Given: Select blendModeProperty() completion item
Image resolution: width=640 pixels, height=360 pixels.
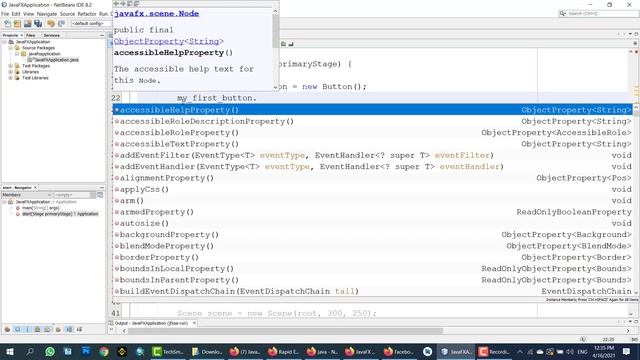Looking at the screenshot, I should click(x=373, y=246).
